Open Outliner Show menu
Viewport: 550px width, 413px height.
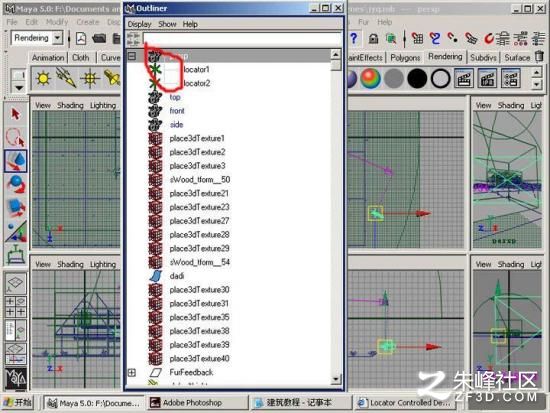[167, 24]
